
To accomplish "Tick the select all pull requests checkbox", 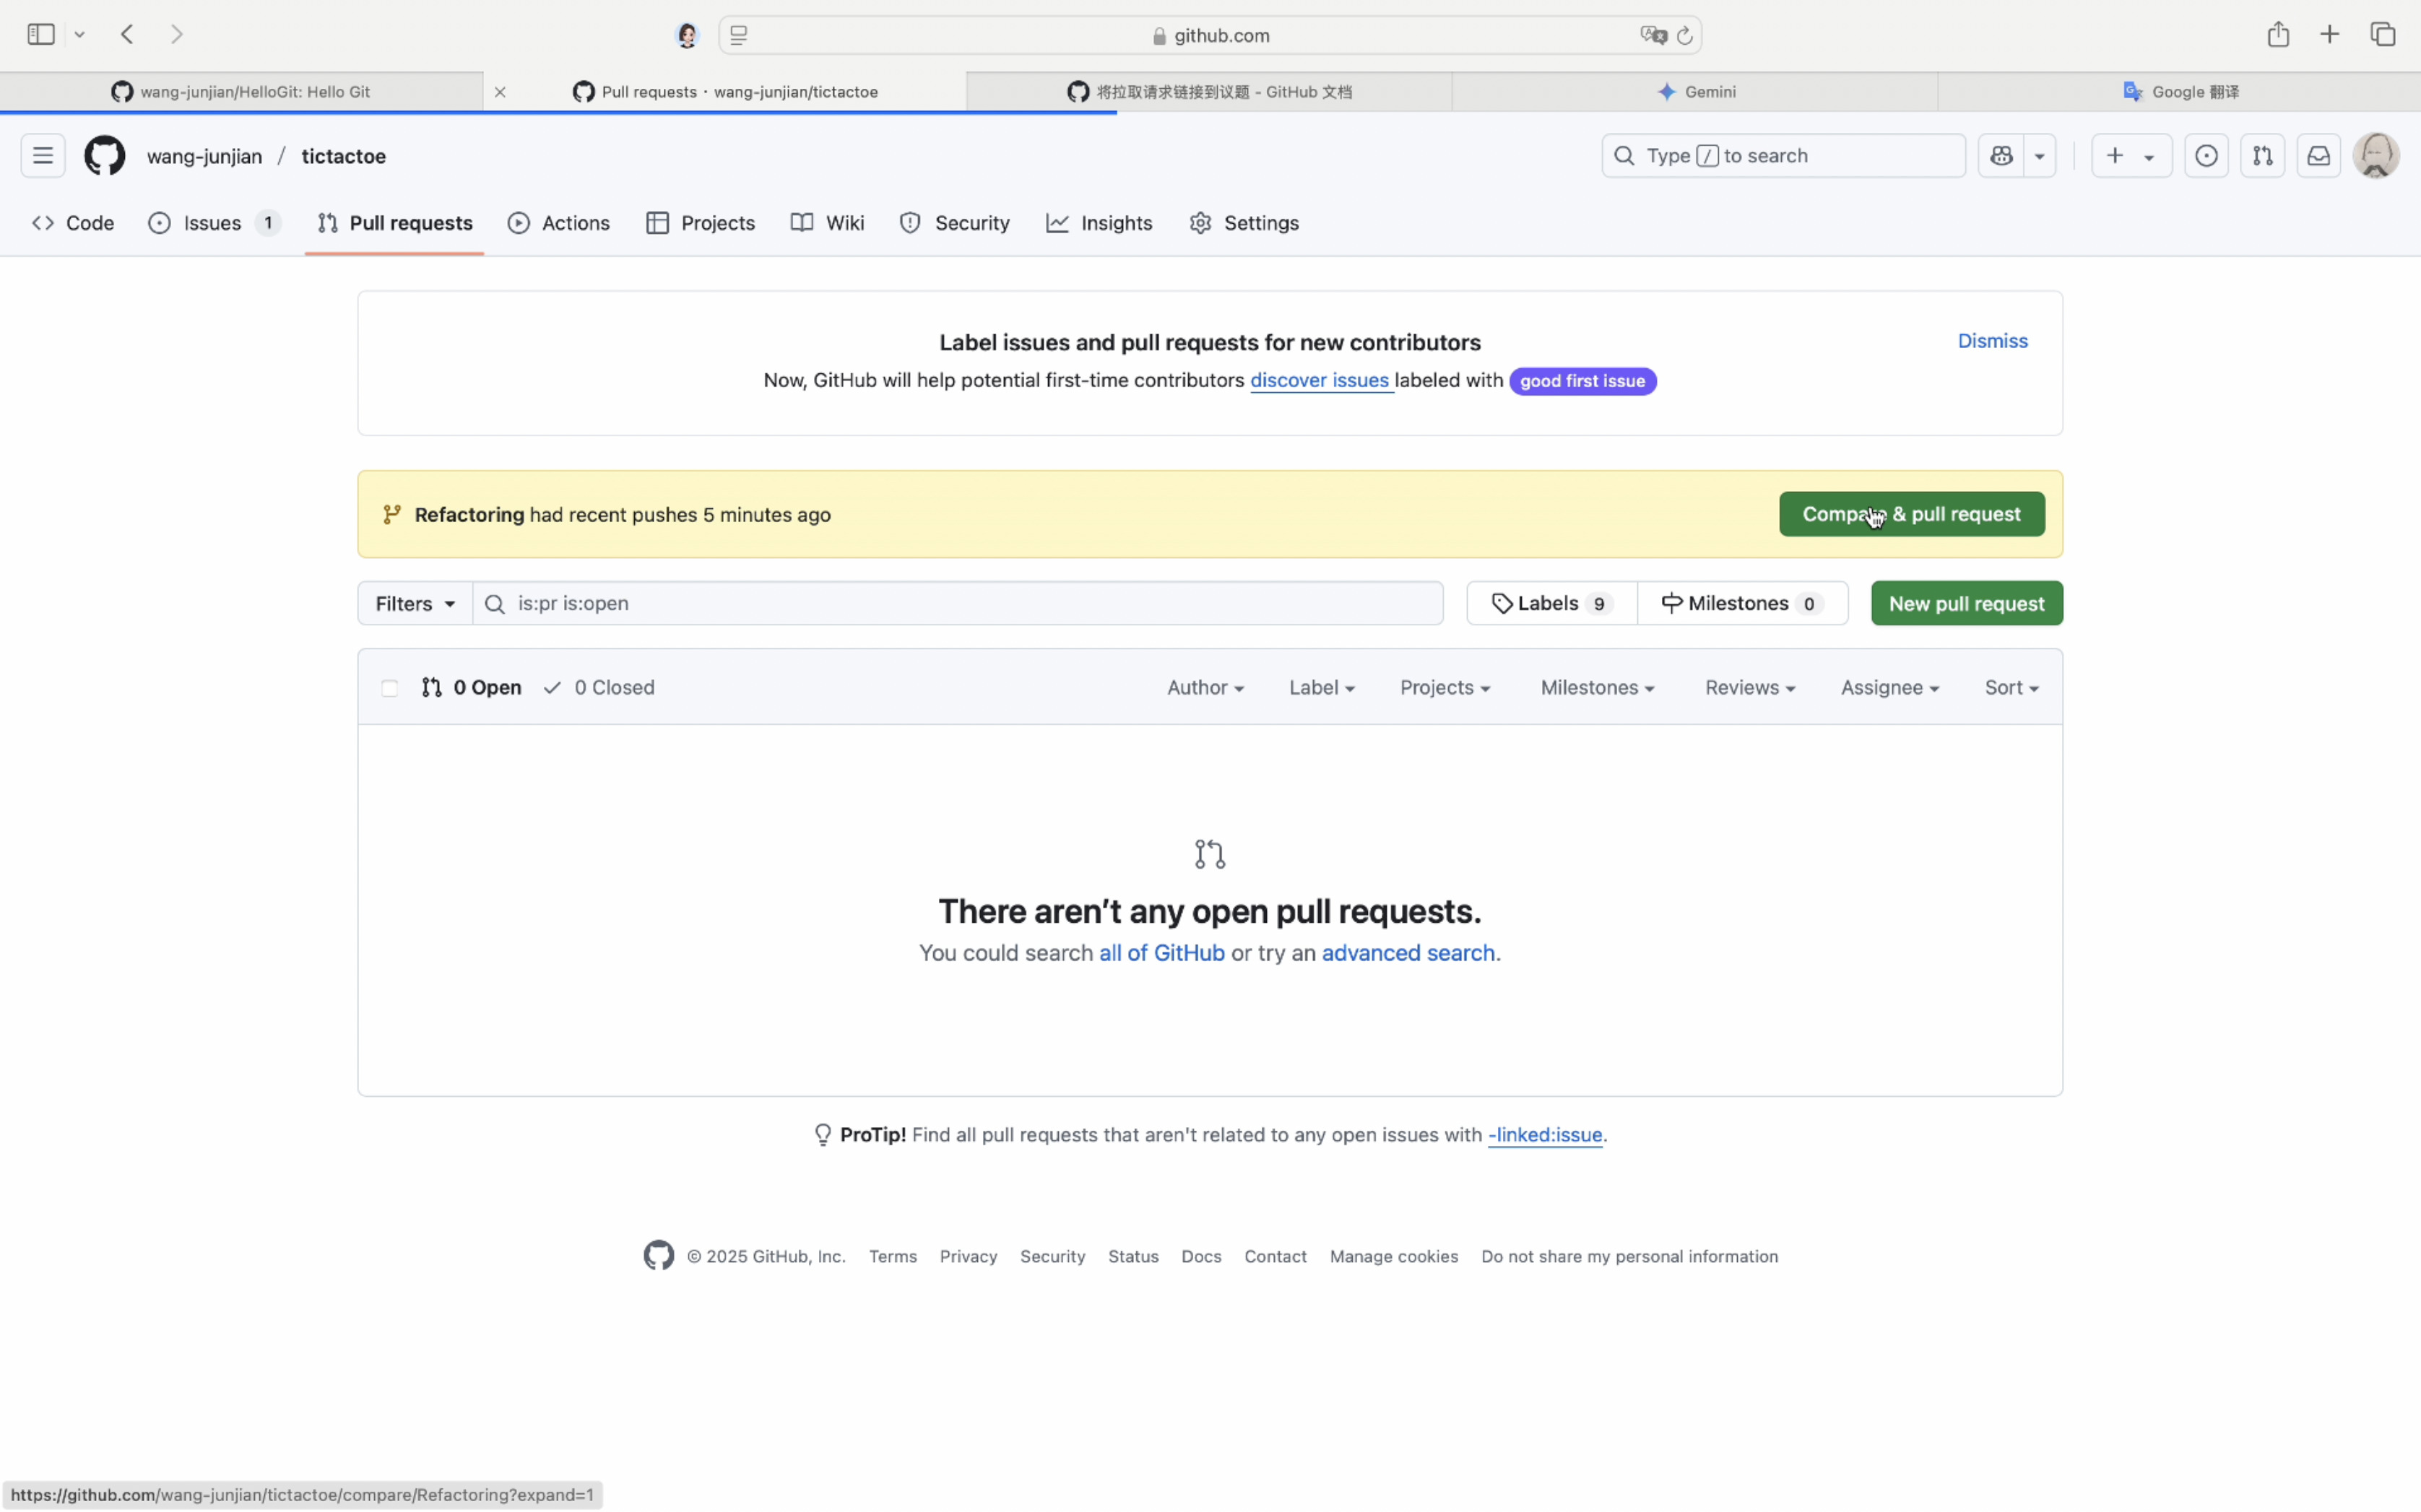I will tap(390, 688).
